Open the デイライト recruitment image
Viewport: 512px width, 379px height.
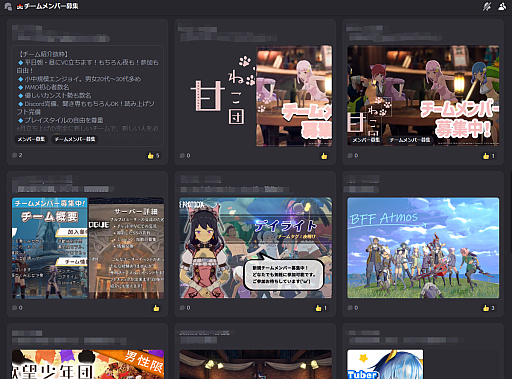[256, 248]
